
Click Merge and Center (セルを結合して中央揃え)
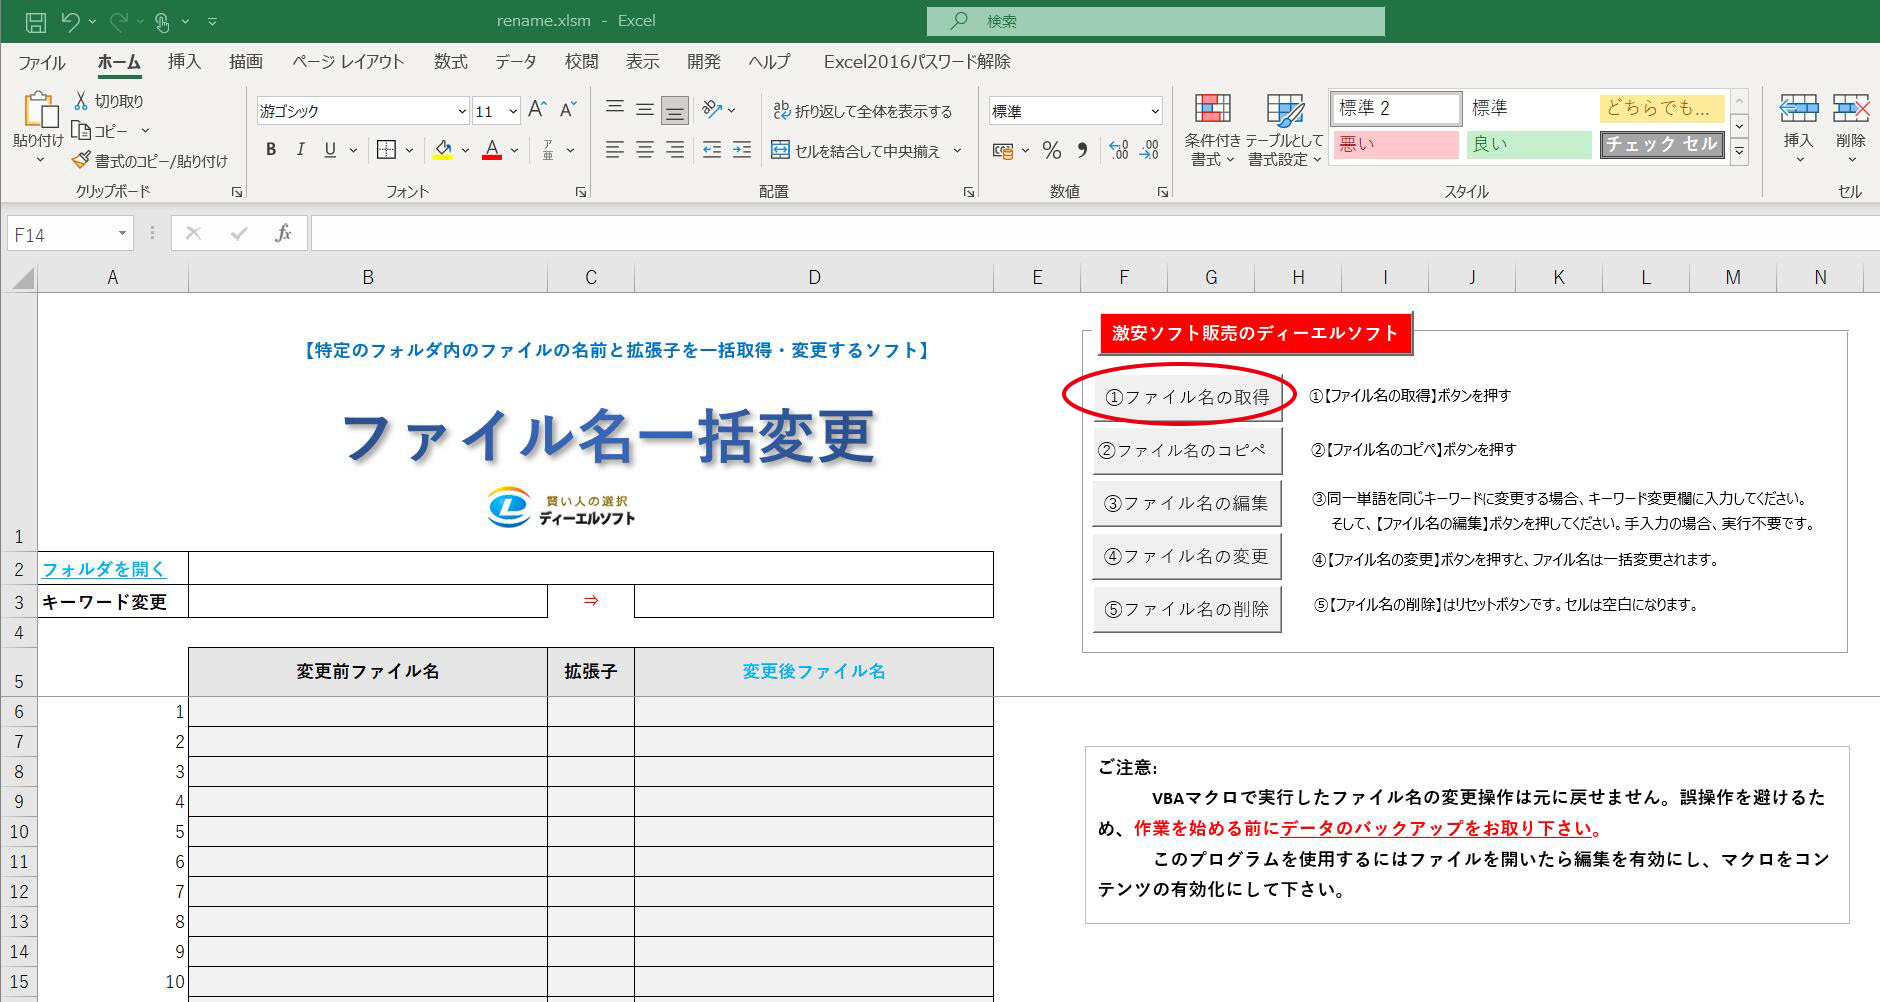pos(856,151)
